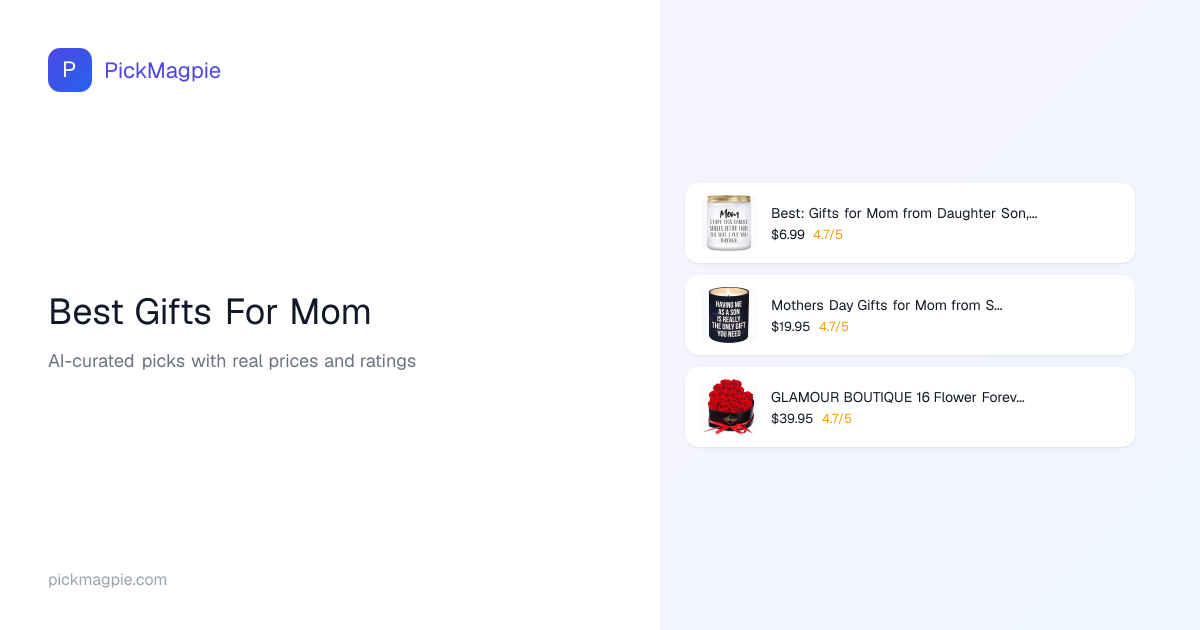The height and width of the screenshot is (630, 1200).
Task: Click the red roses box thumbnail
Action: (729, 407)
